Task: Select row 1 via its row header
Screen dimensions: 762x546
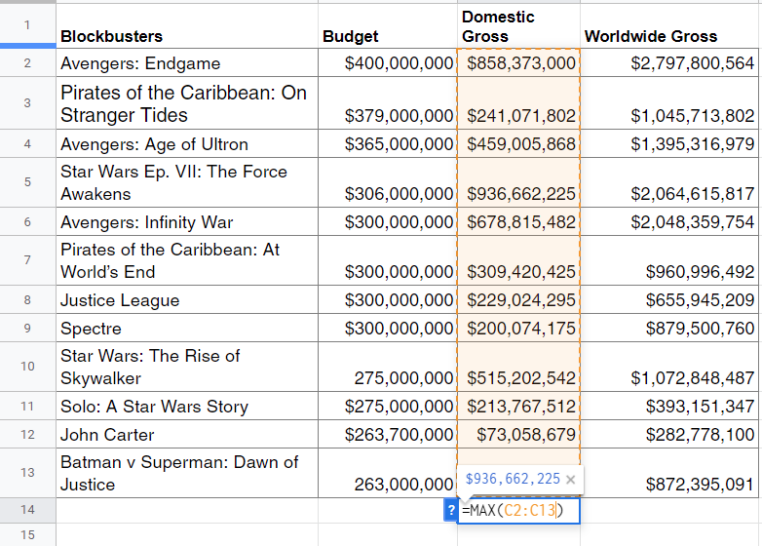Action: 28,25
